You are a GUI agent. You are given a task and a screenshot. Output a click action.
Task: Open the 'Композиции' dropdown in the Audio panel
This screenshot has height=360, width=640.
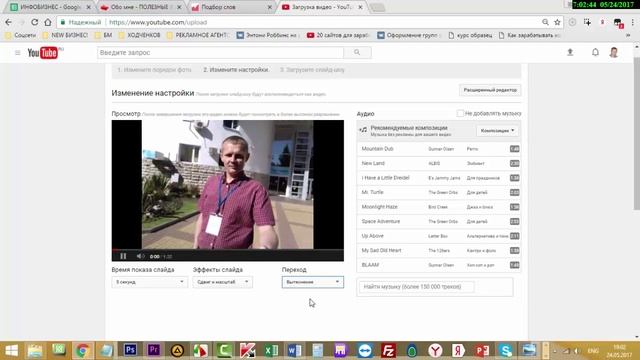pyautogui.click(x=497, y=131)
